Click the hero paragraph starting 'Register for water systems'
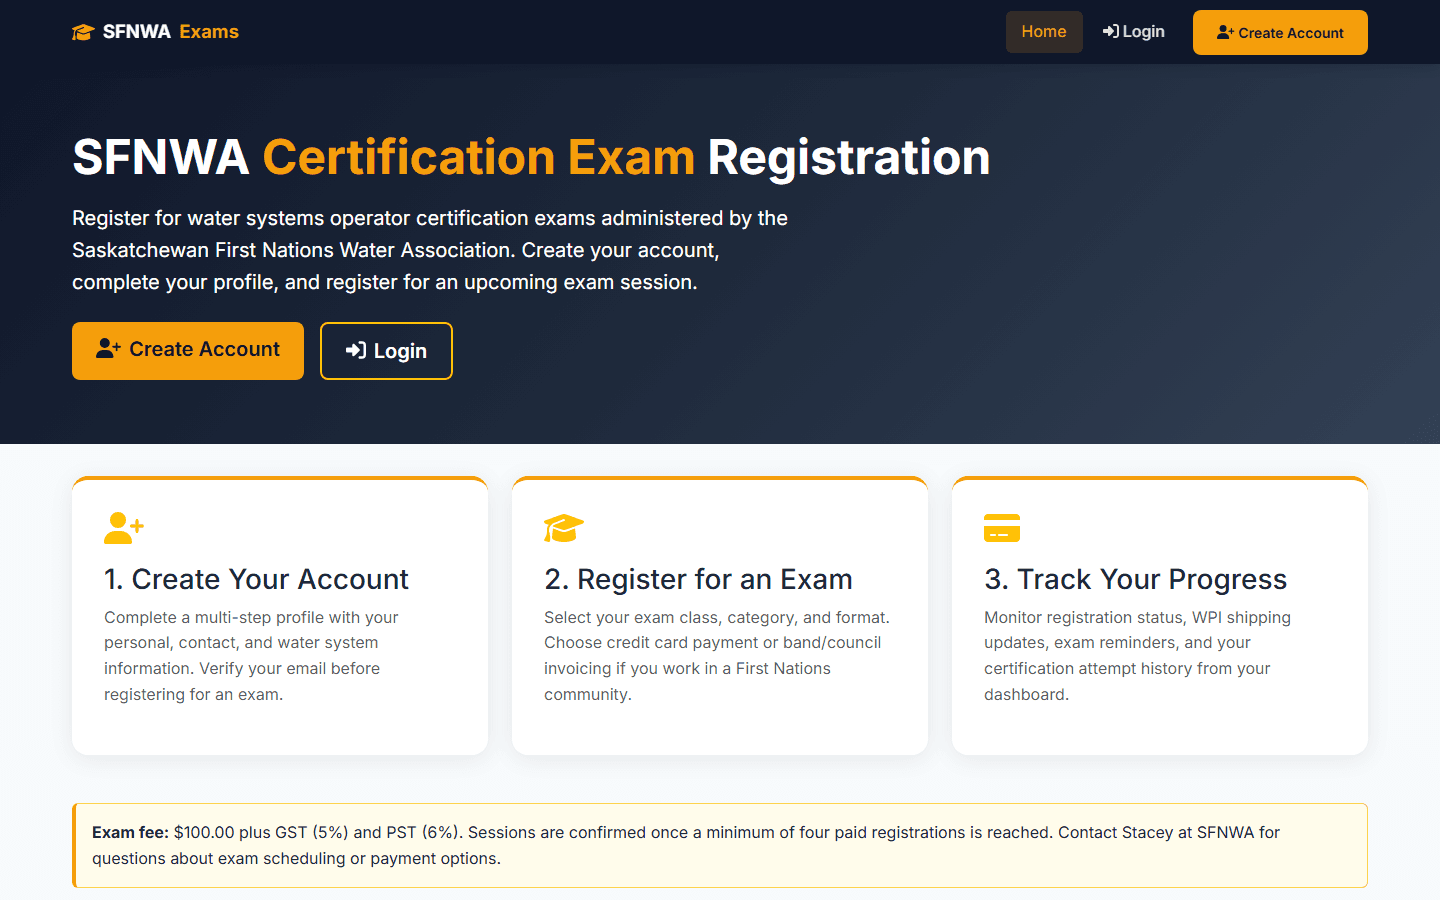The image size is (1440, 900). (x=430, y=250)
